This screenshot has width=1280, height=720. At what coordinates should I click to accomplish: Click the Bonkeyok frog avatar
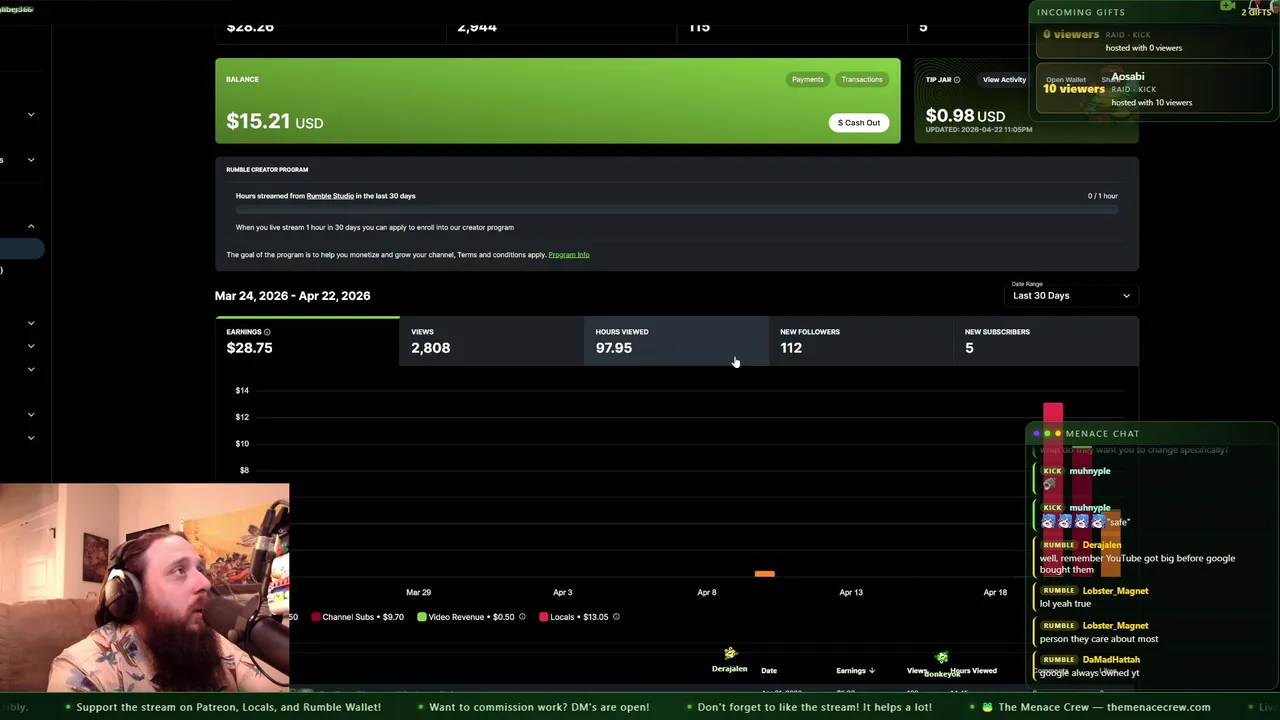[x=941, y=657]
